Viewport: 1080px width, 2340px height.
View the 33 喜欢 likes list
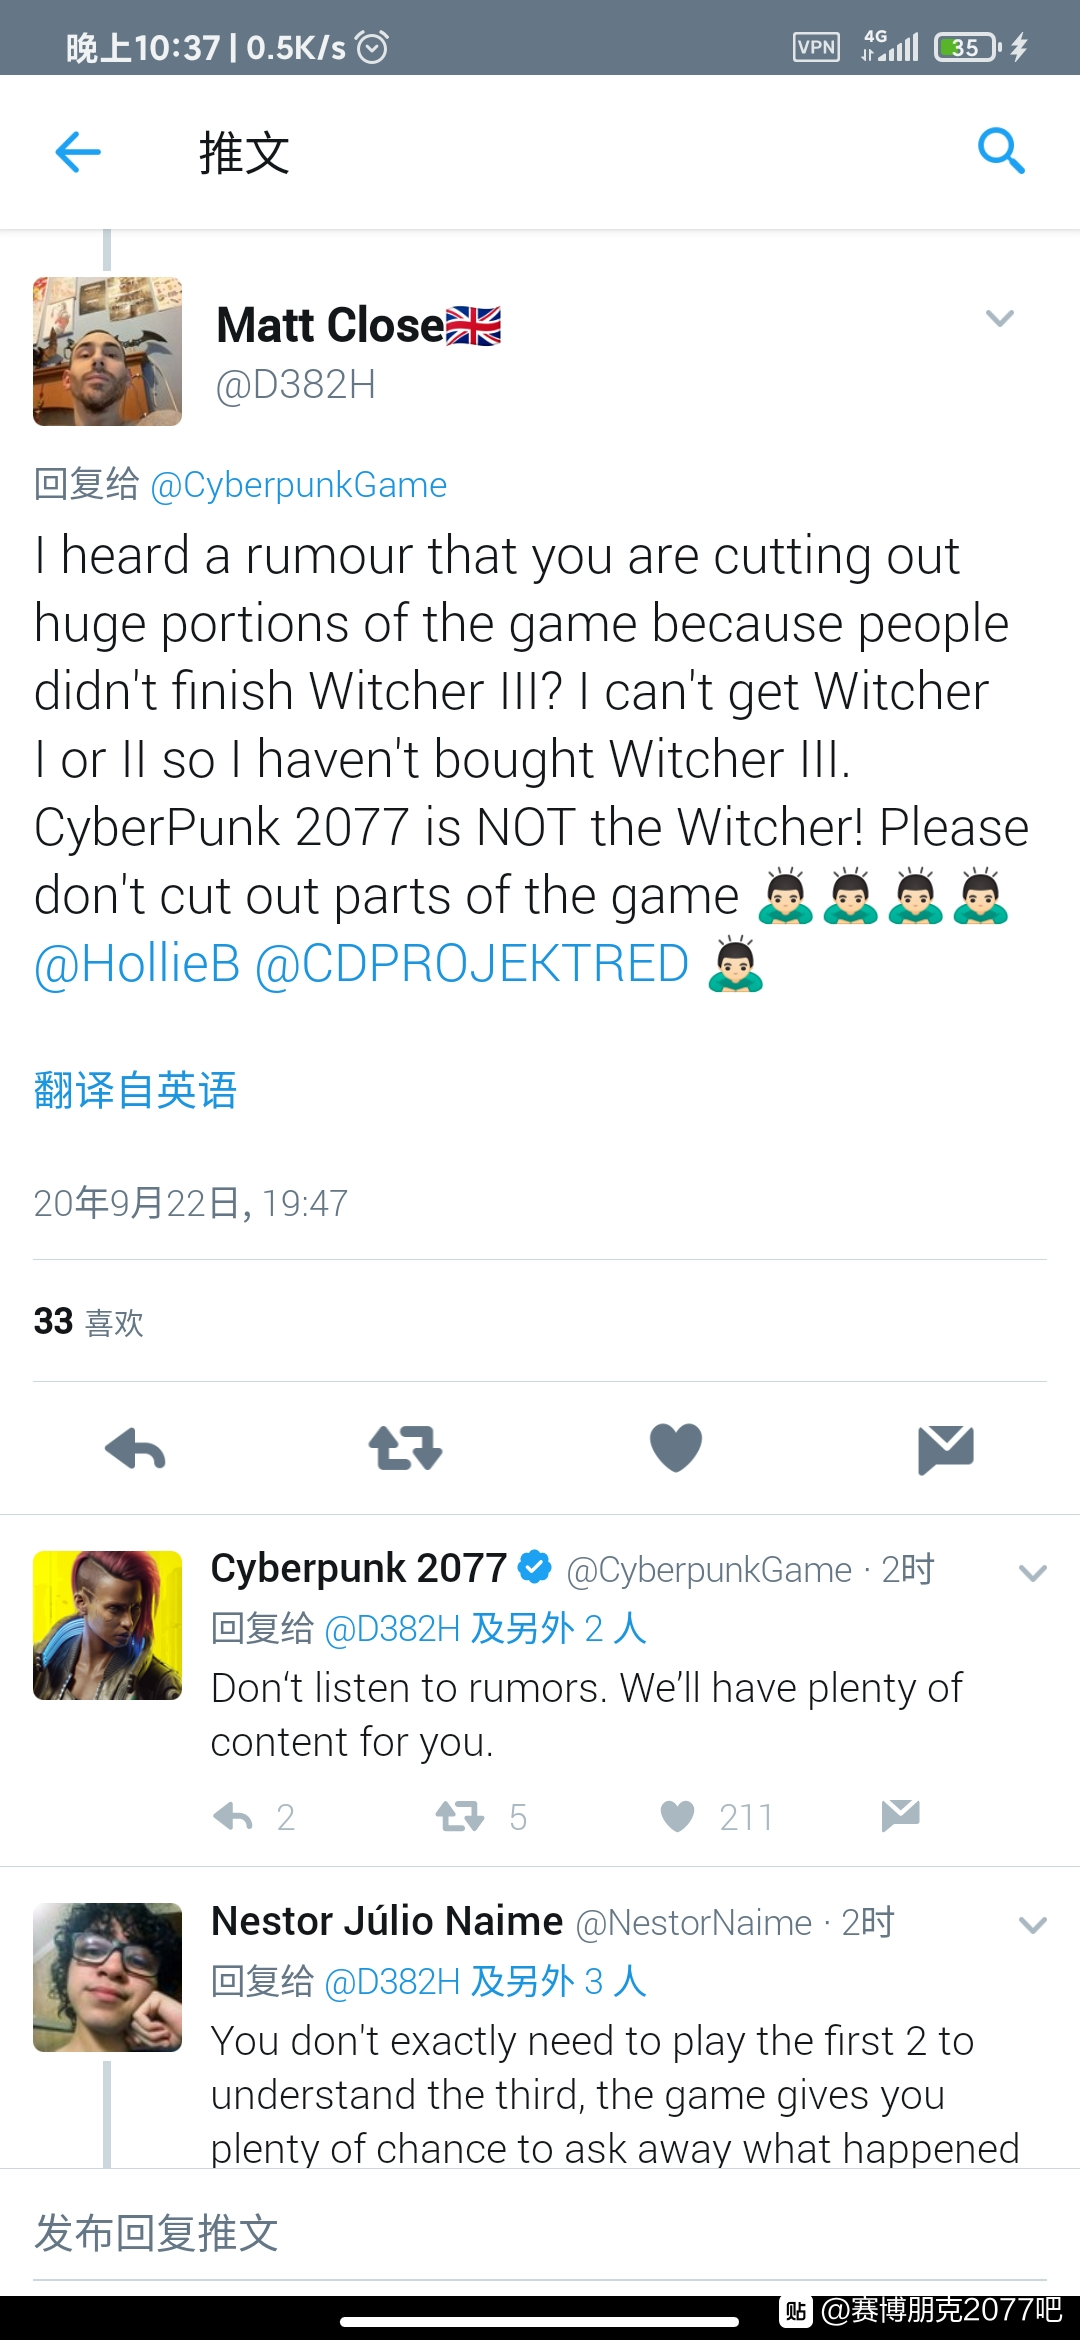[89, 1321]
